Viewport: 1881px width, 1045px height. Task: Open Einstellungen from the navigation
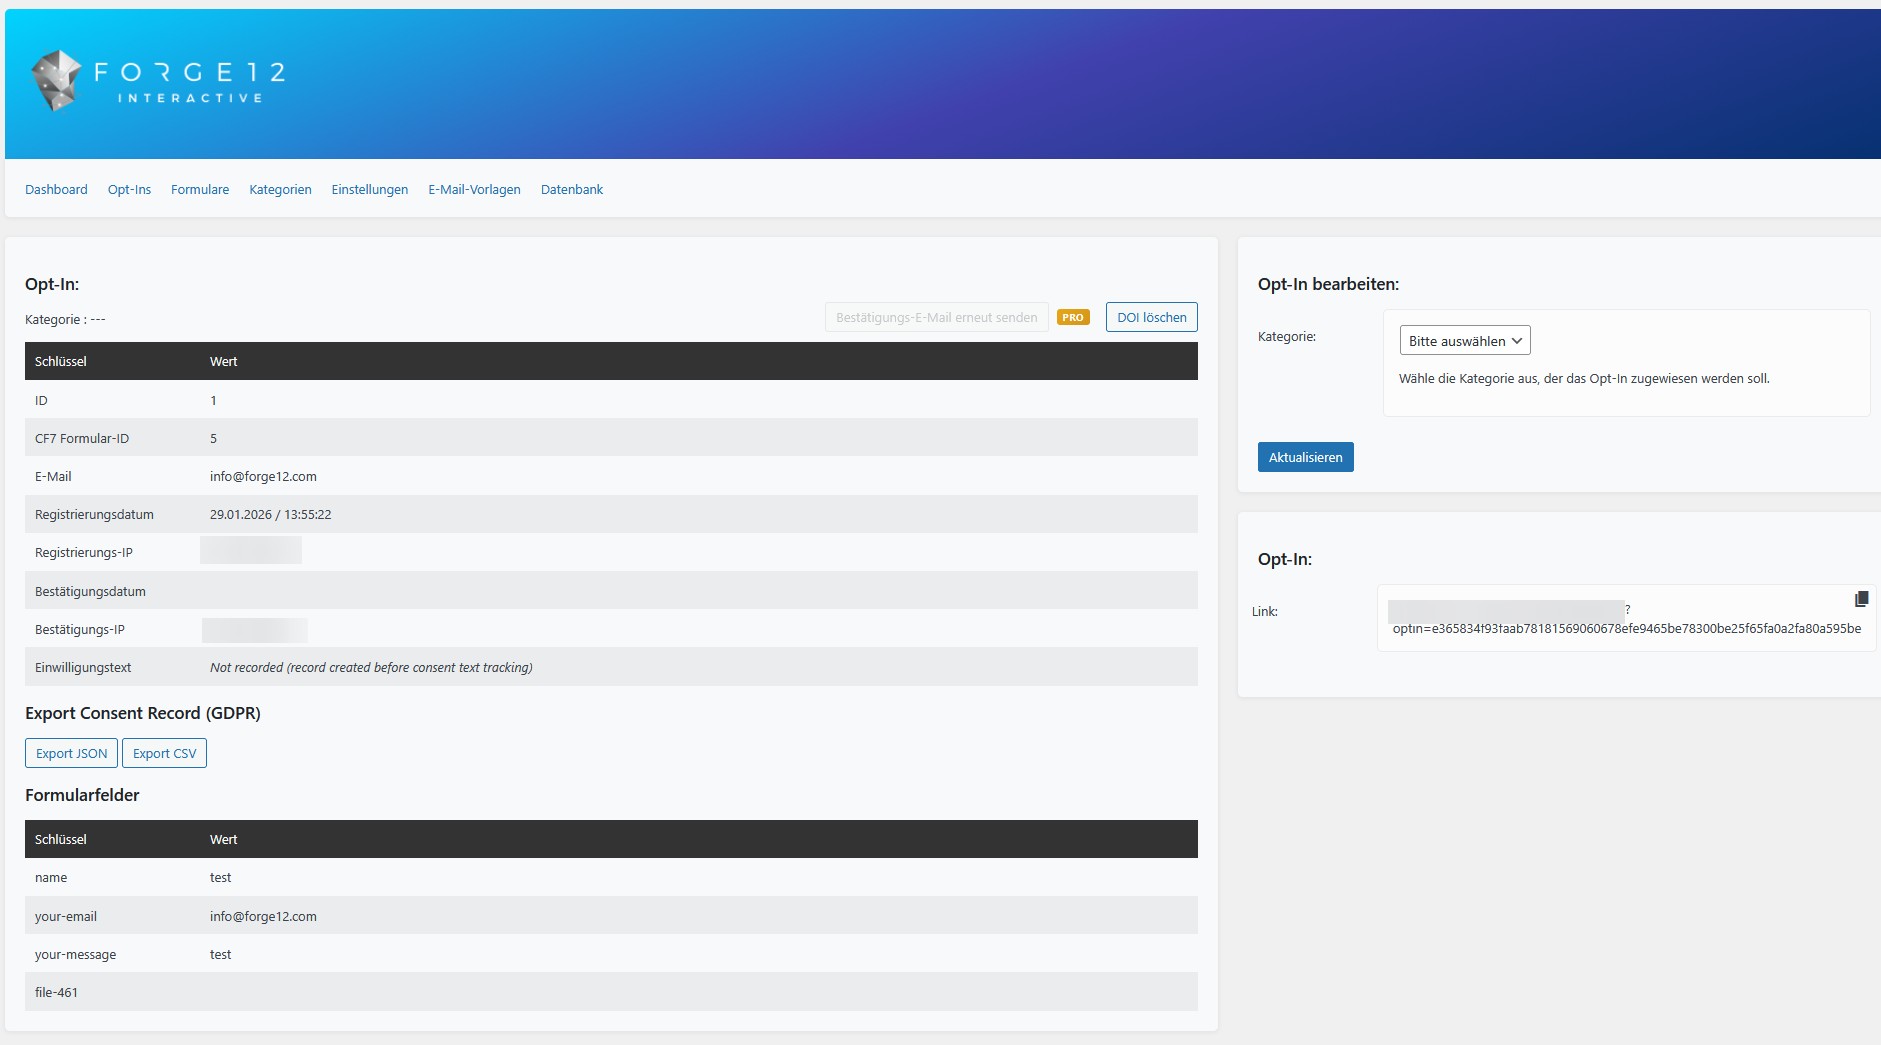tap(369, 189)
